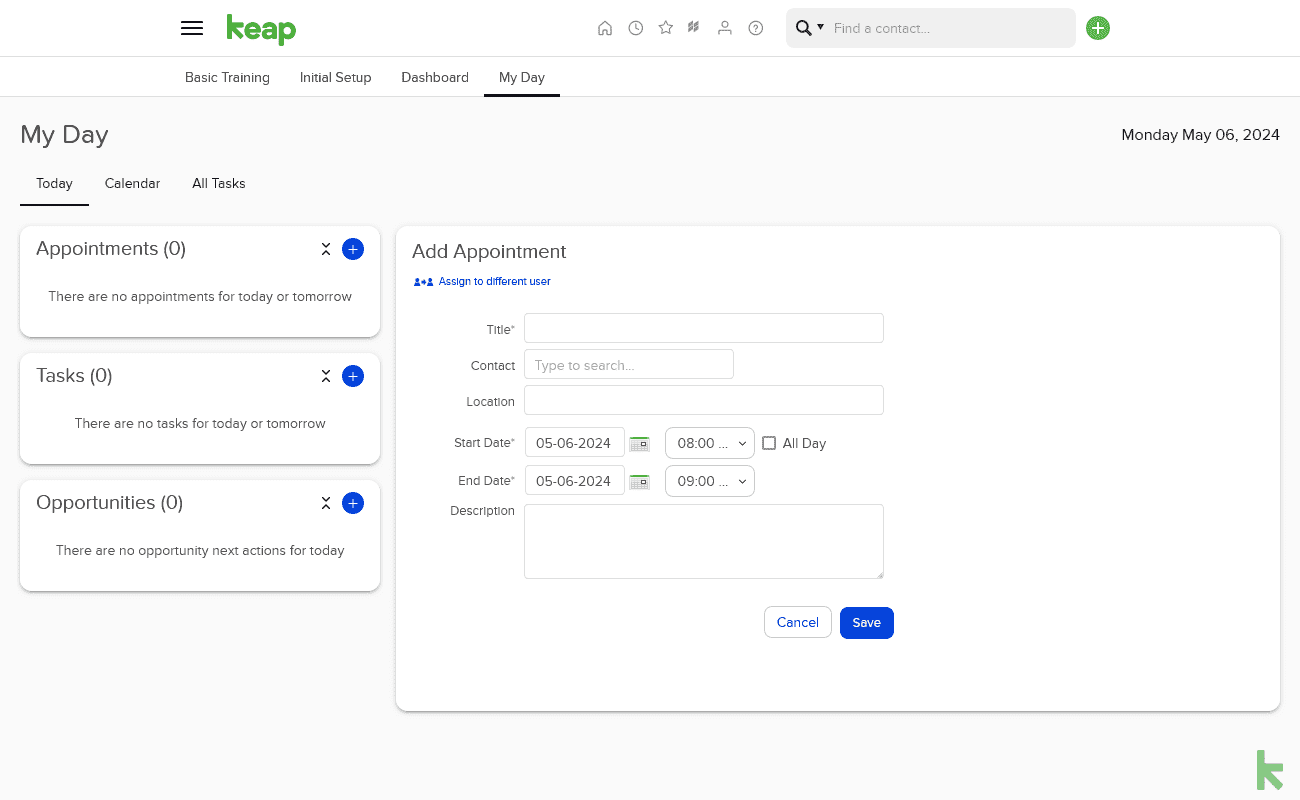The width and height of the screenshot is (1300, 800).
Task: Go to the Home icon
Action: tap(605, 28)
